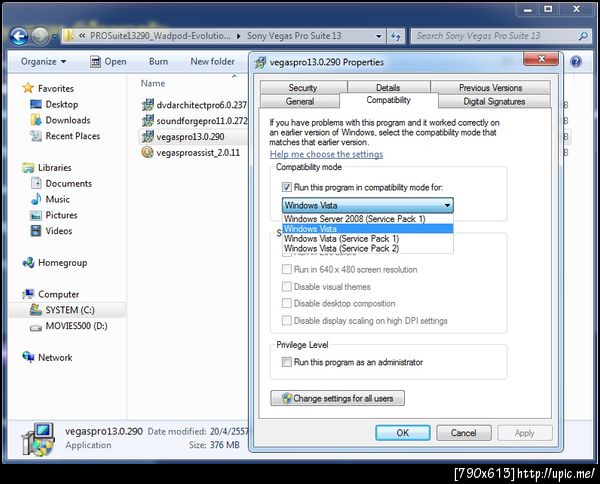The image size is (600, 484).
Task: Click the Explorer Forward arrow button
Action: 40,36
